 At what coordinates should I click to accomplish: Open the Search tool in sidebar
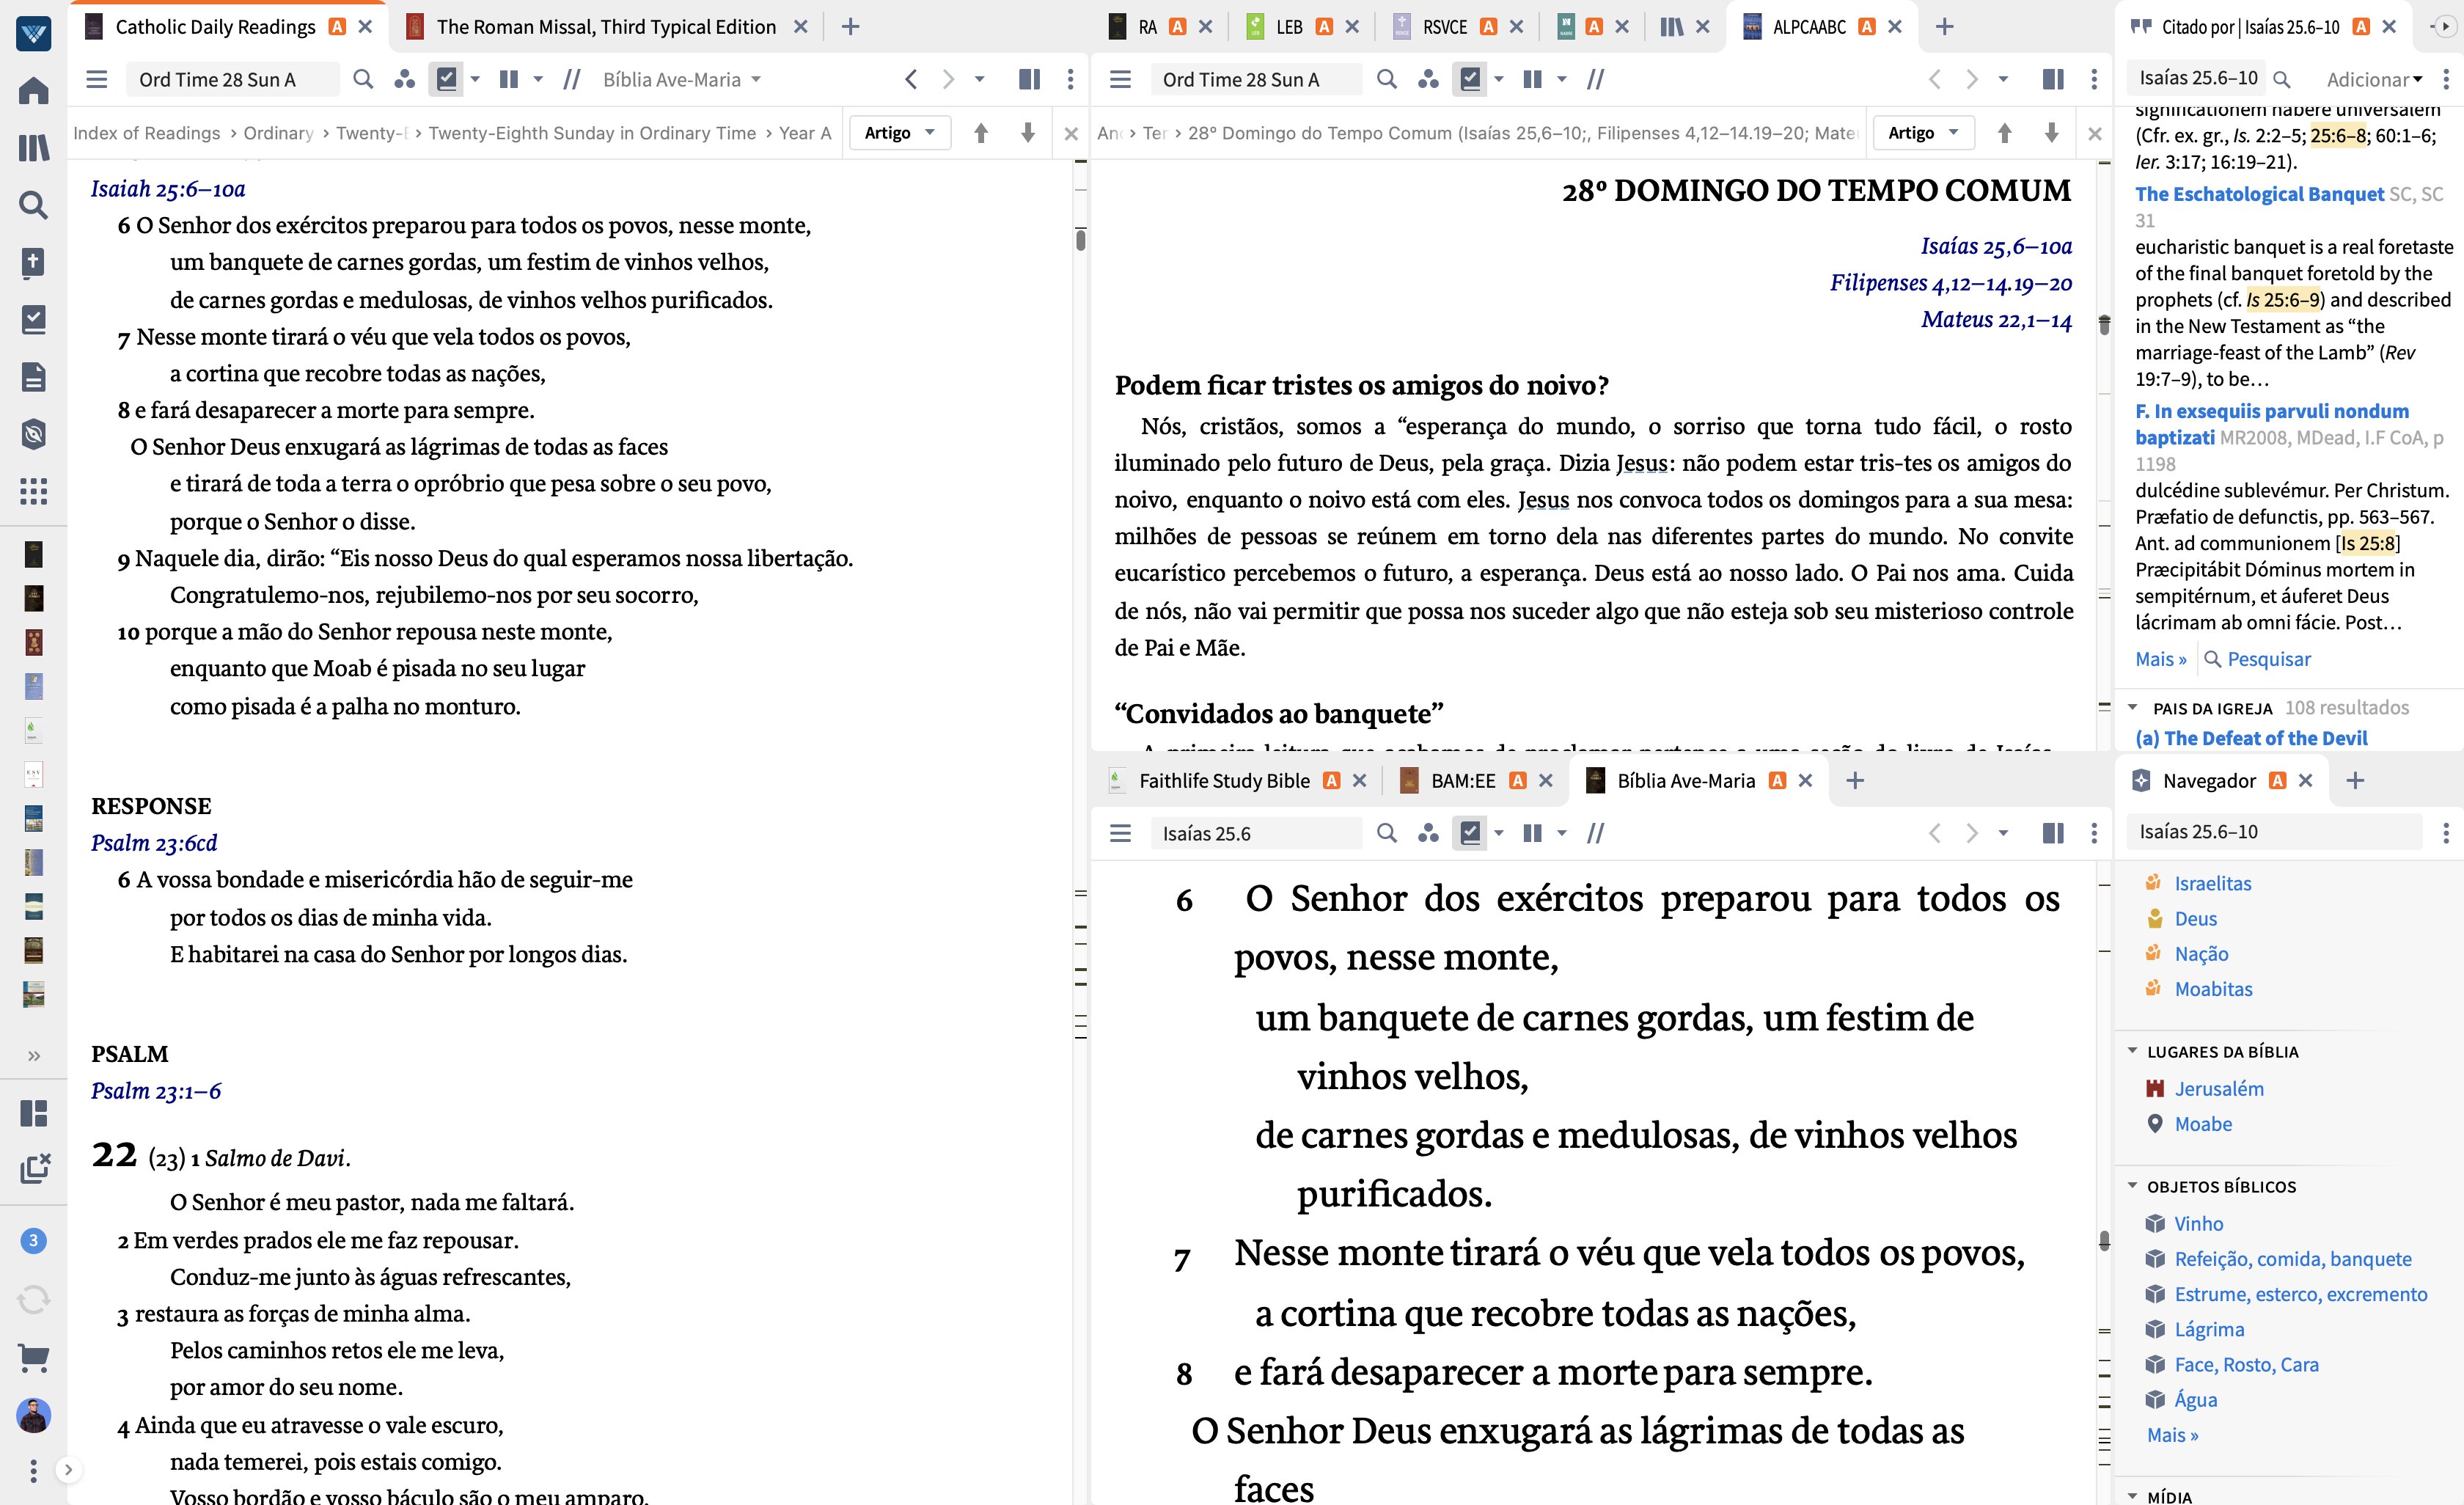pos(33,205)
